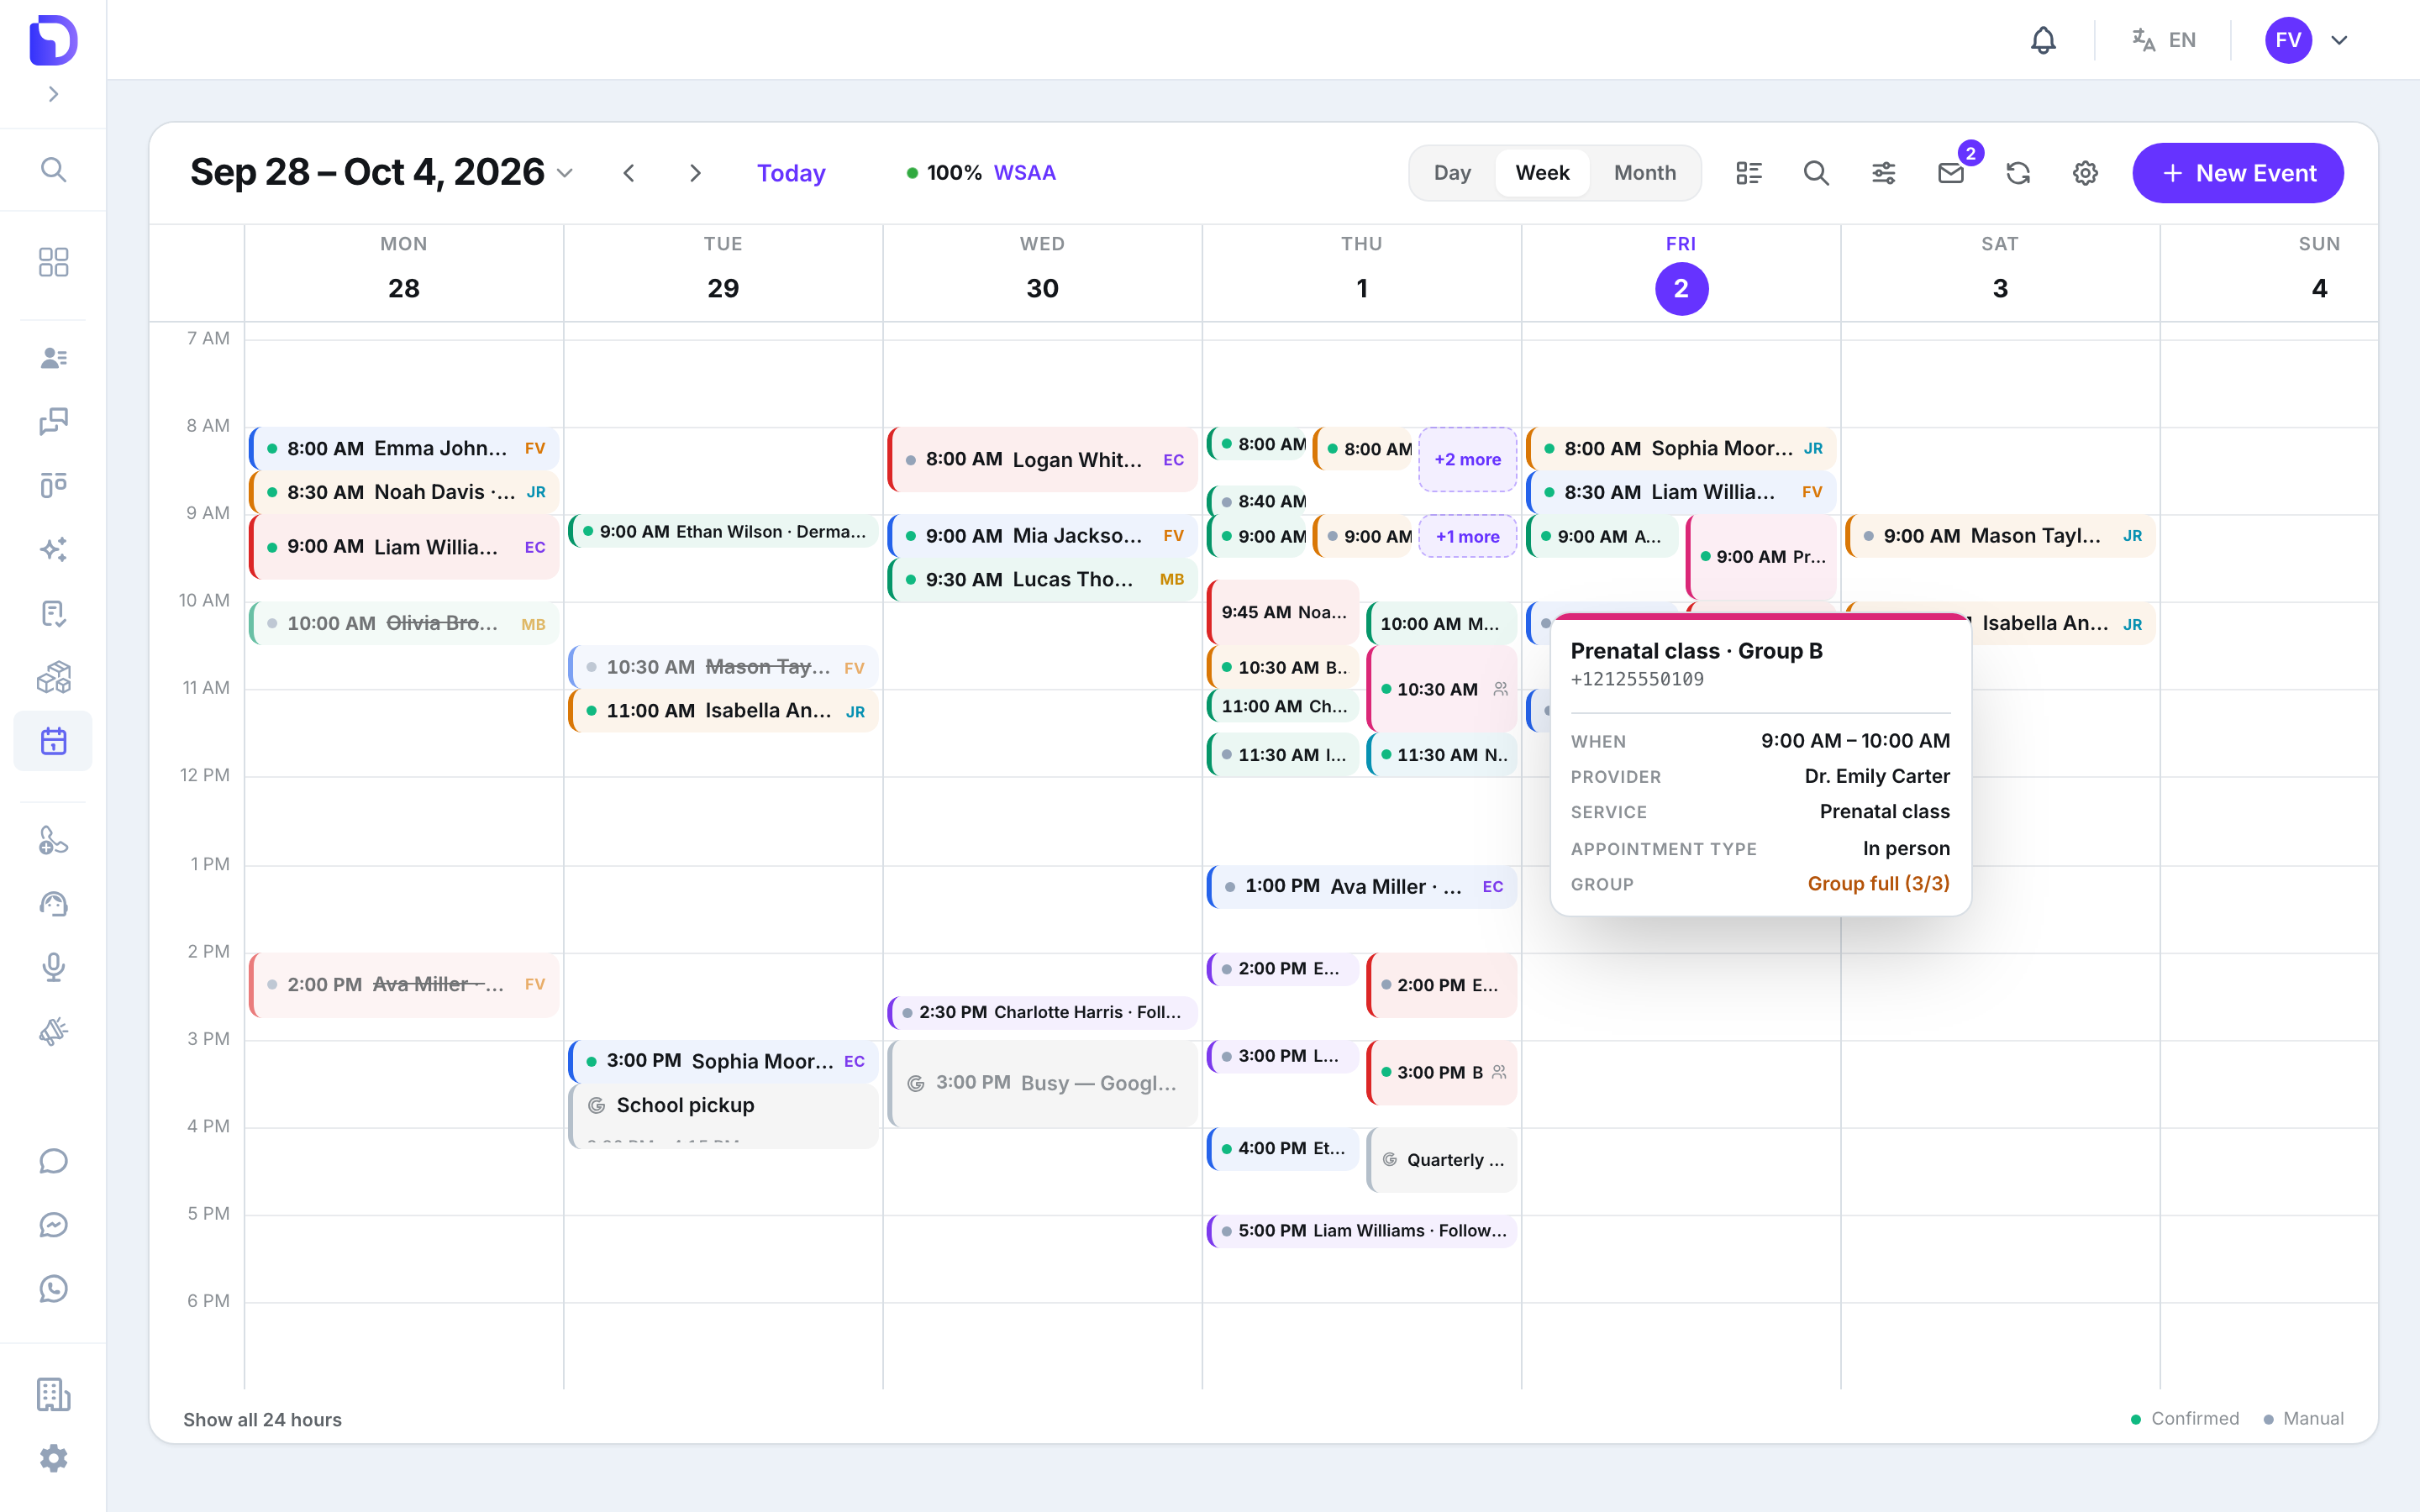Viewport: 2420px width, 1512px height.
Task: Switch to Week view
Action: pos(1542,173)
